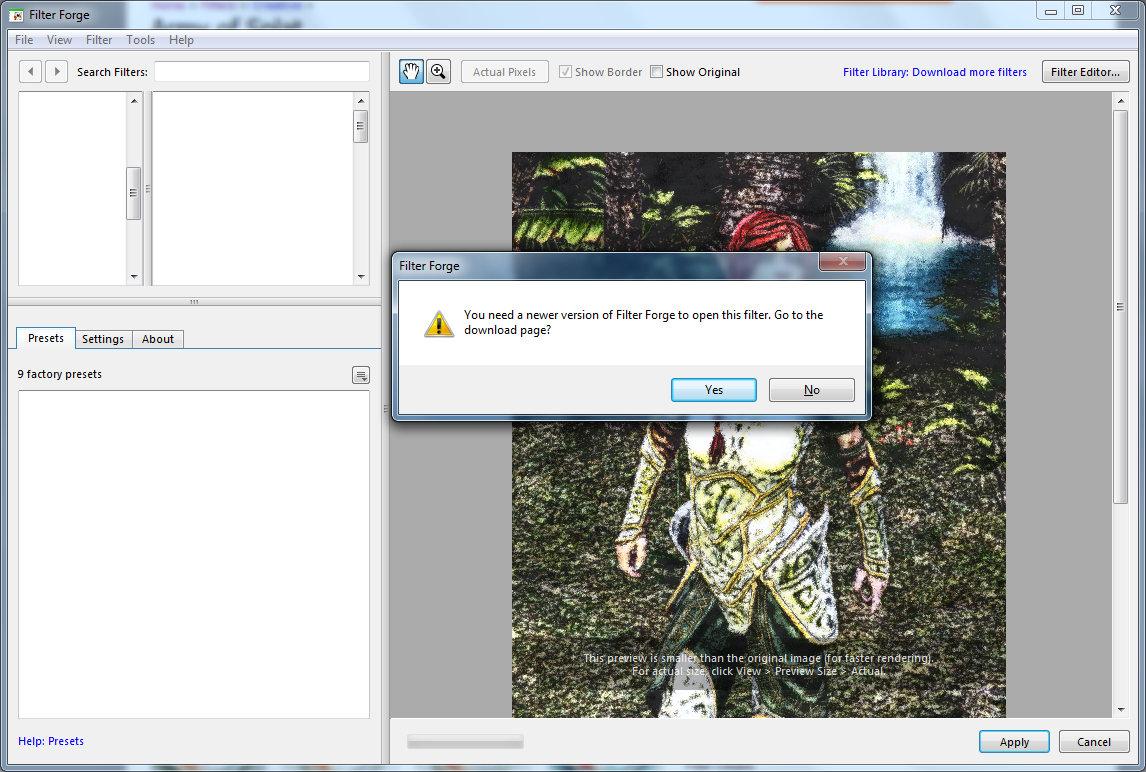Click the rendering progress bar
Image resolution: width=1146 pixels, height=772 pixels.
pyautogui.click(x=466, y=741)
